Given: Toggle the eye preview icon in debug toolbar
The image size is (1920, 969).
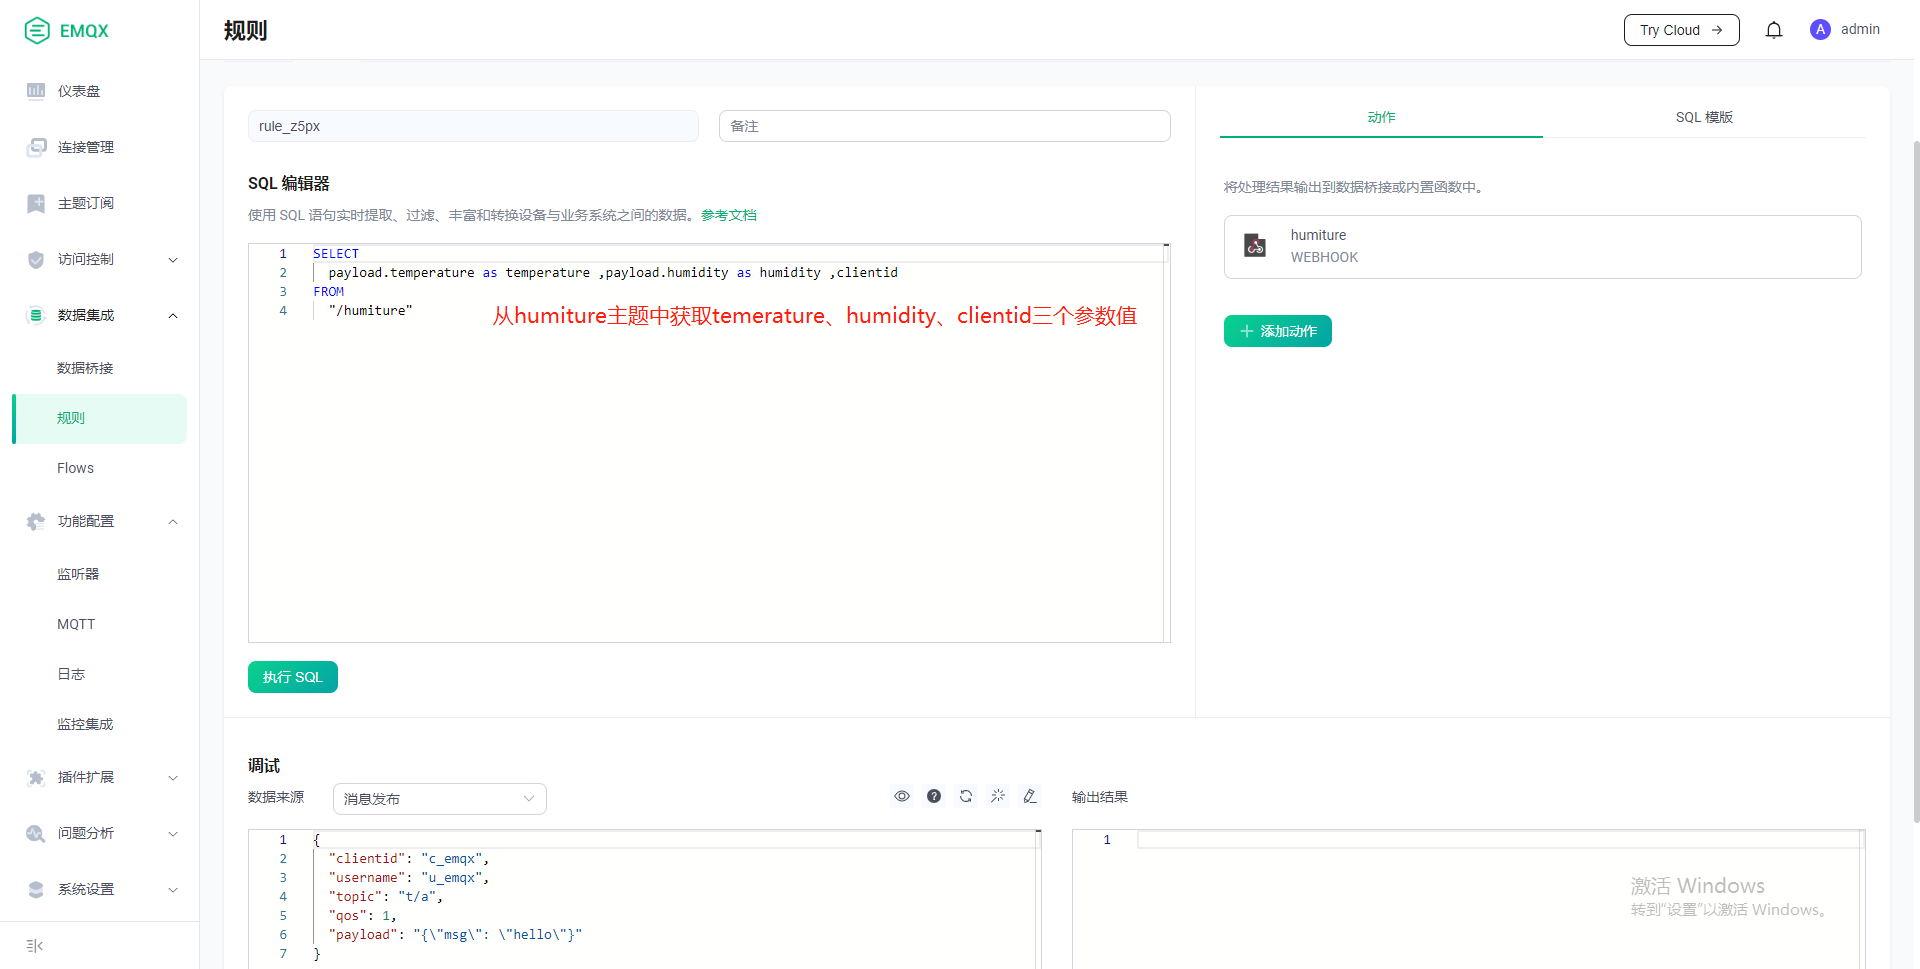Looking at the screenshot, I should [x=902, y=796].
